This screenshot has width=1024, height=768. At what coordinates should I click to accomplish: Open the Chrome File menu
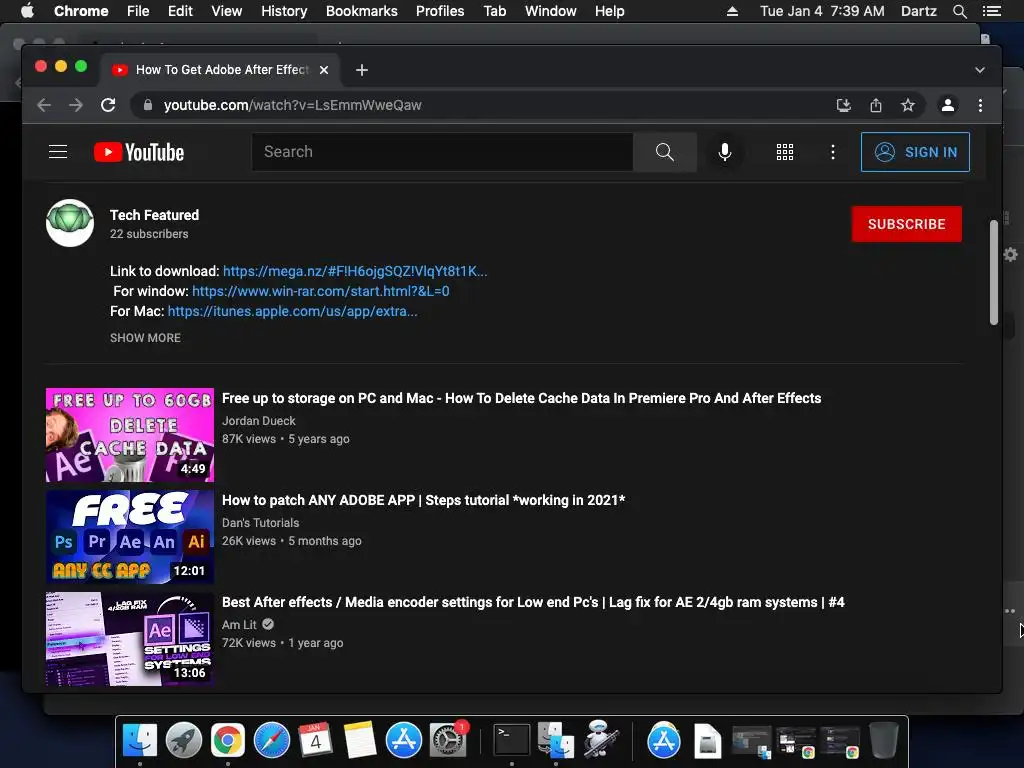[x=138, y=11]
